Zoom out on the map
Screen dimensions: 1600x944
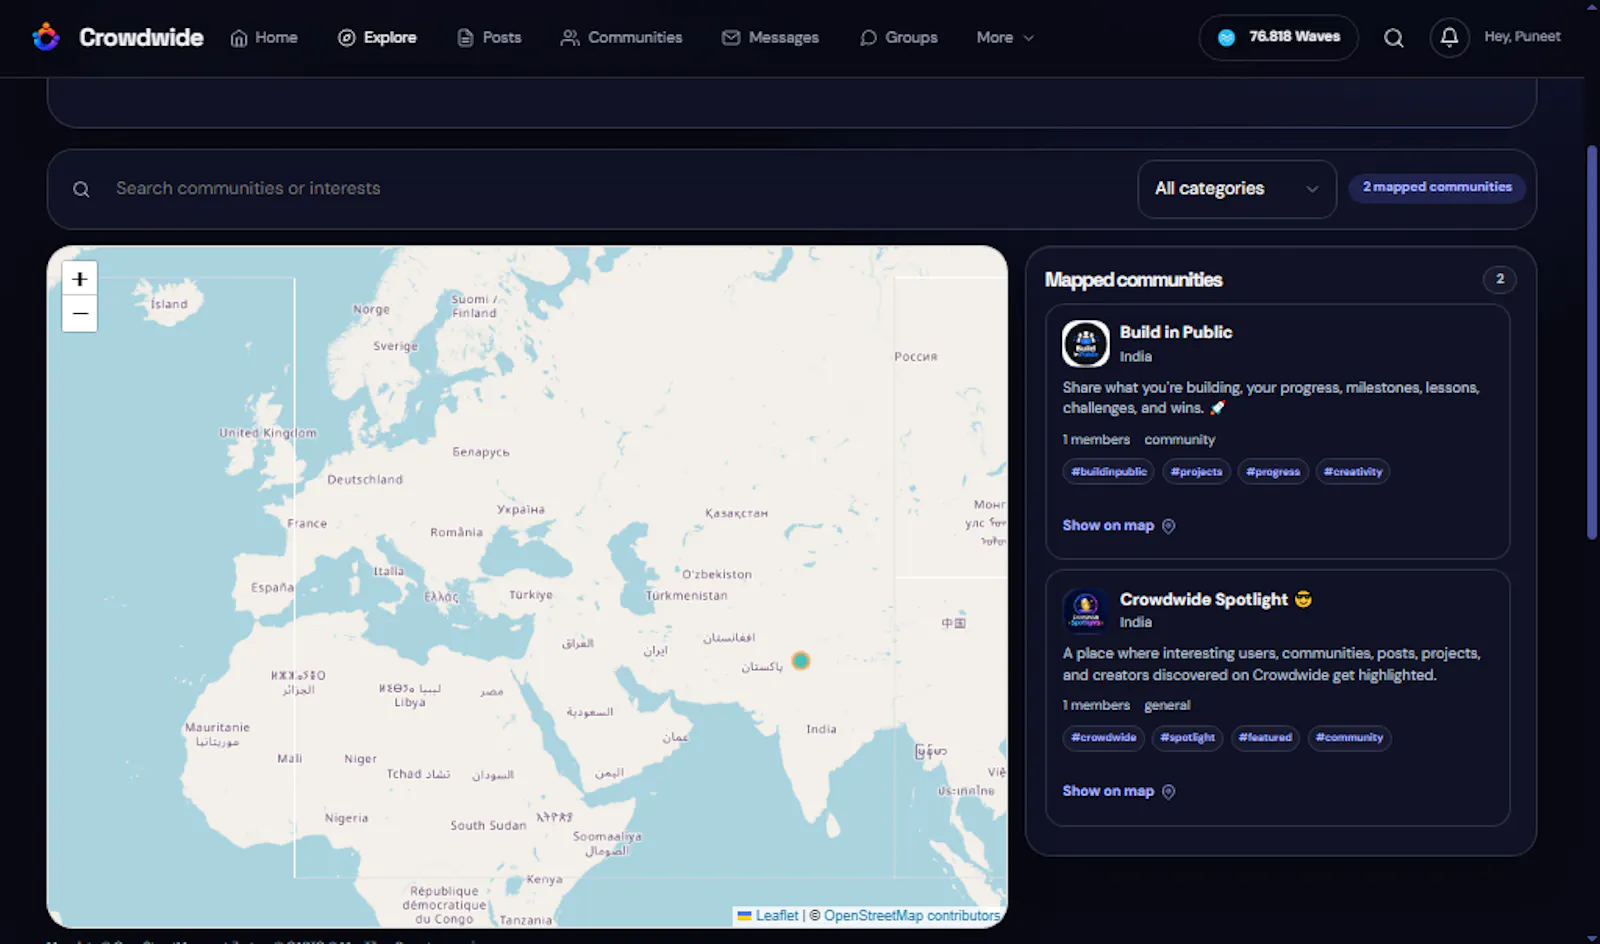pos(80,314)
